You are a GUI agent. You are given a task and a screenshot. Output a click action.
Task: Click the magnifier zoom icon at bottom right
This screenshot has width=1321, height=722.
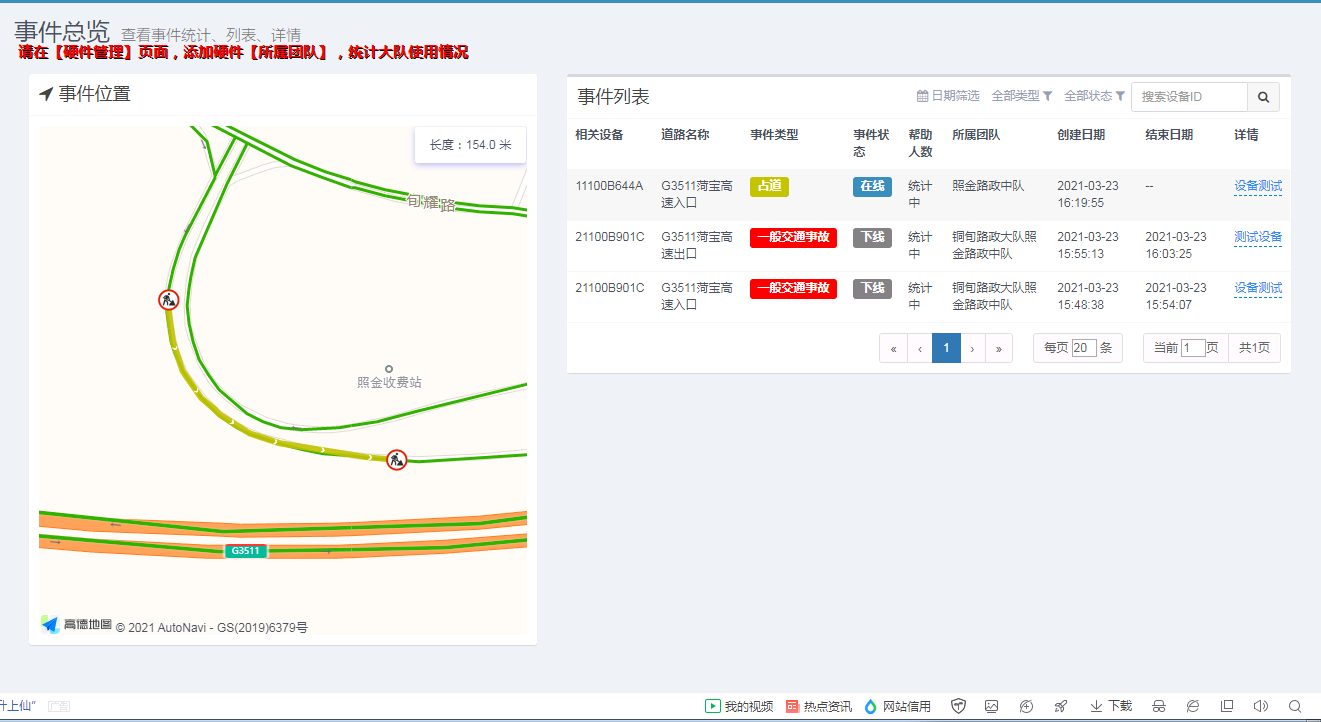[x=1294, y=706]
